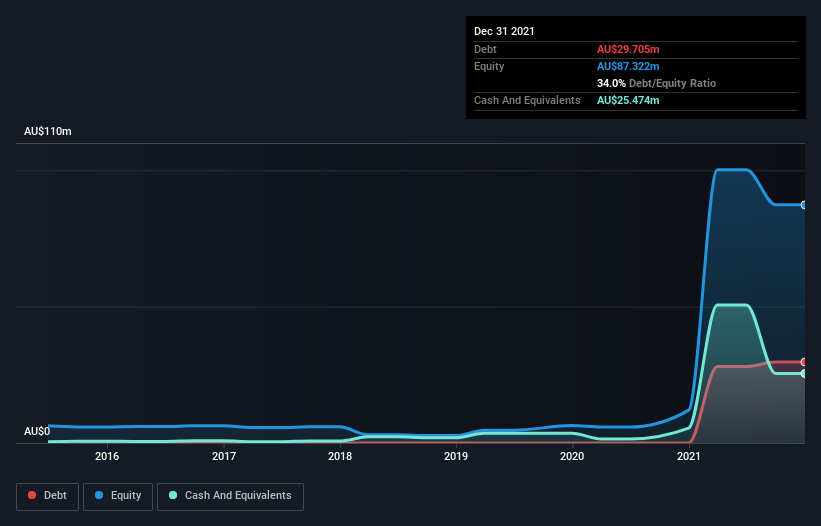Click the 2016 x-axis label

point(107,456)
